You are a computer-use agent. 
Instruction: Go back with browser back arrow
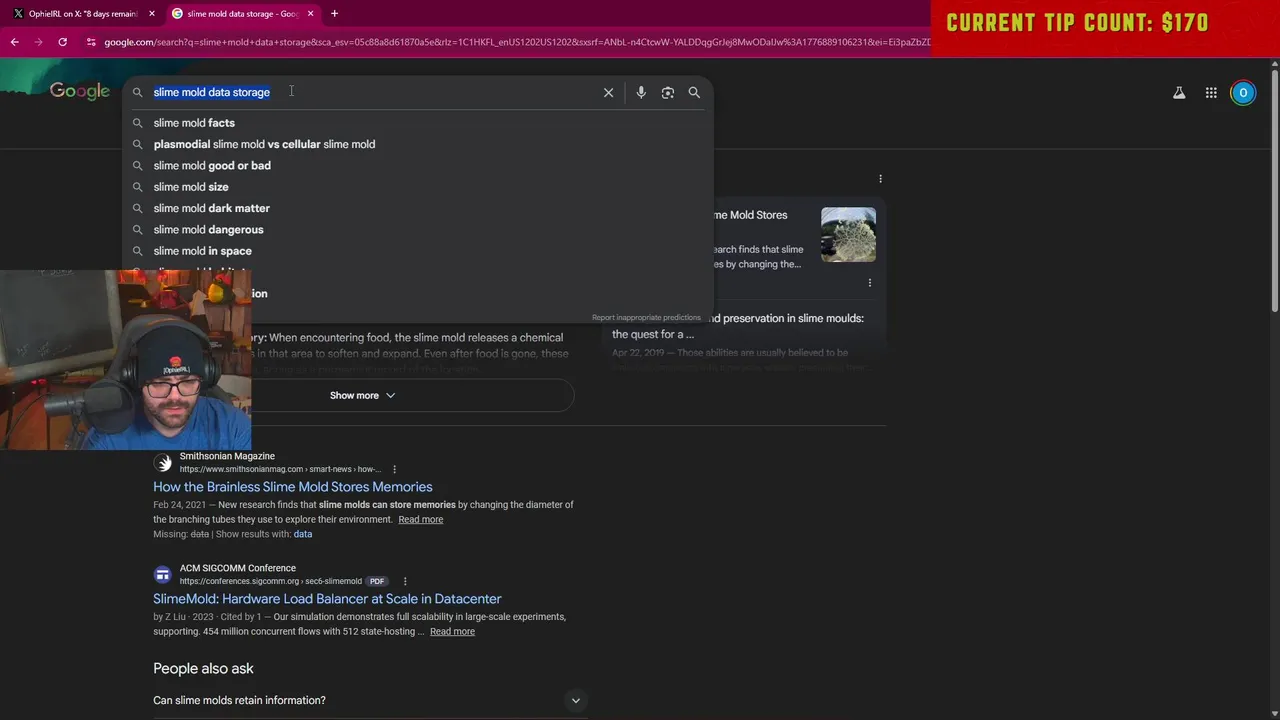click(x=14, y=42)
